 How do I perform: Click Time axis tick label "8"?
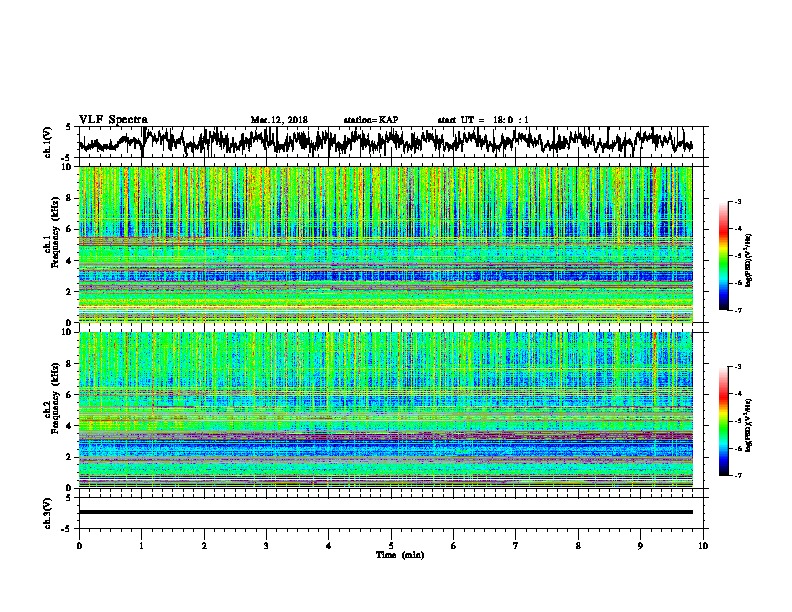(x=578, y=546)
